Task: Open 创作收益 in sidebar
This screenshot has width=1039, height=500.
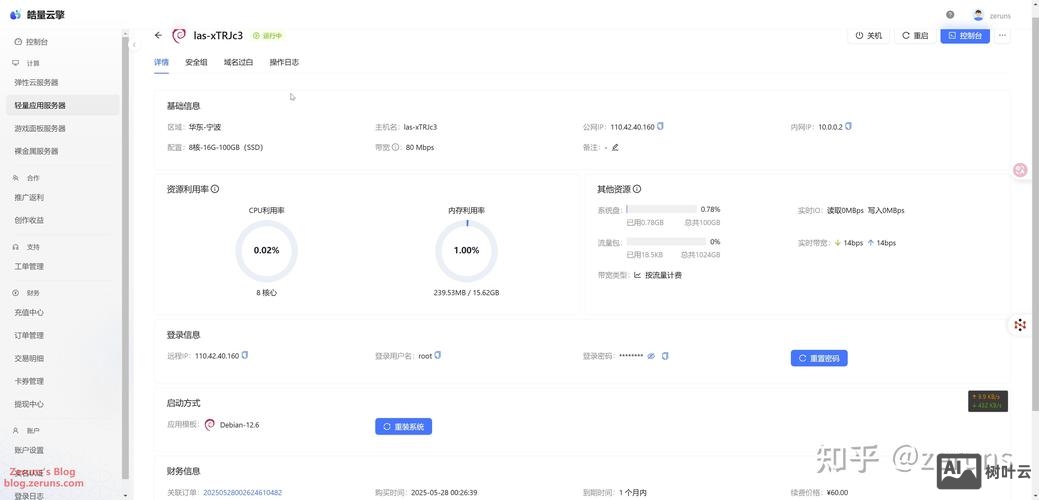Action: [x=29, y=220]
